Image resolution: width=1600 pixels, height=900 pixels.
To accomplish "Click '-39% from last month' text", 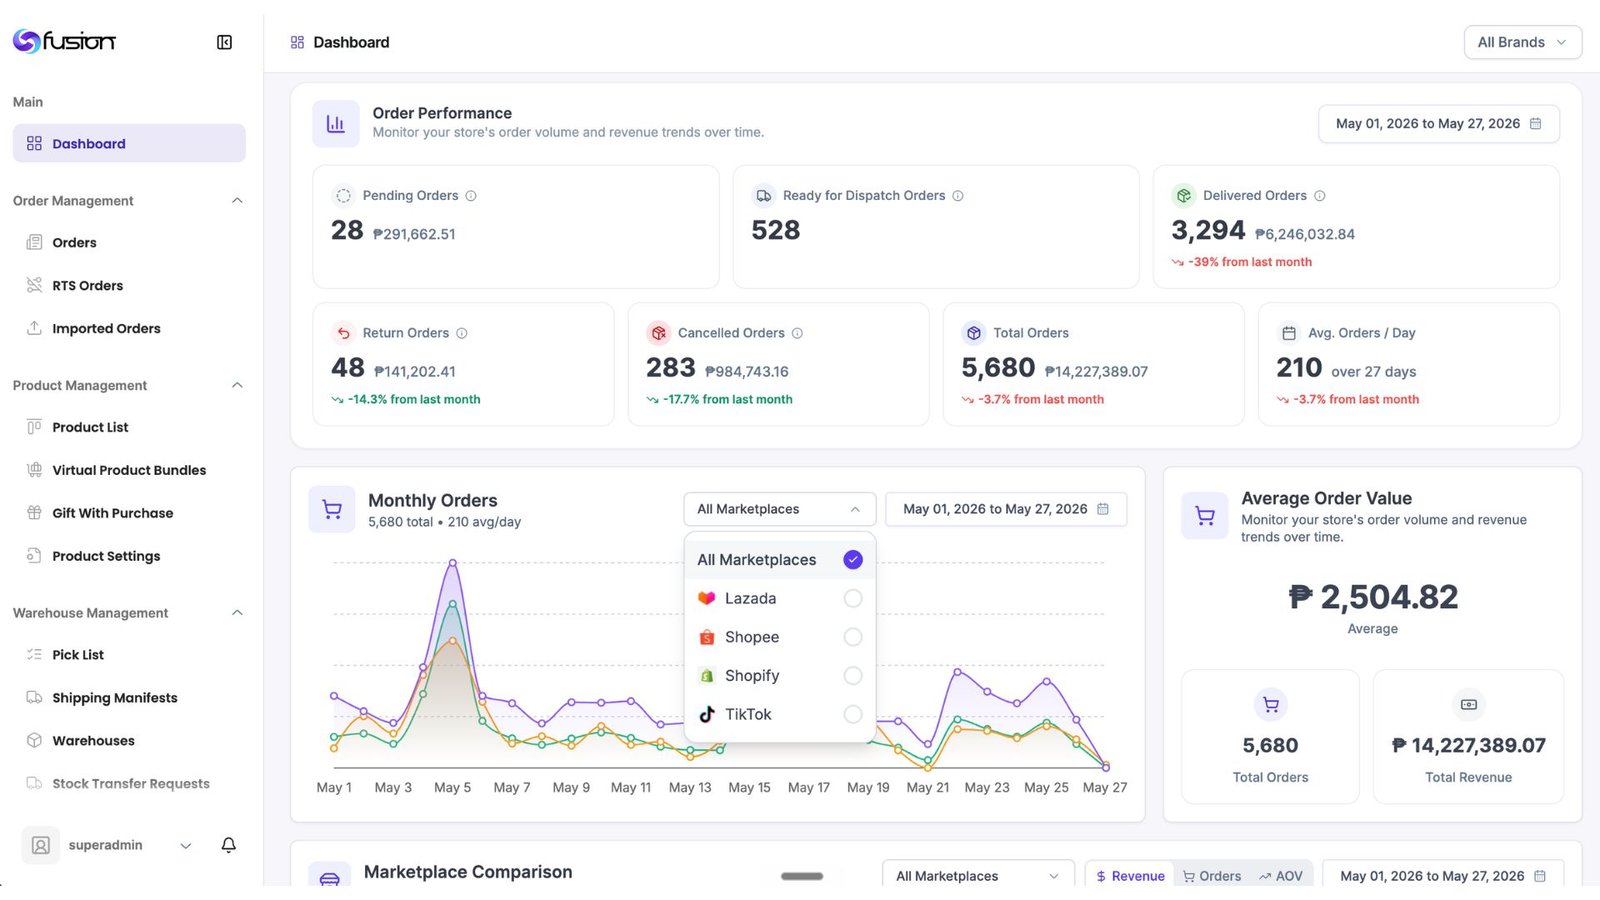I will [1250, 262].
